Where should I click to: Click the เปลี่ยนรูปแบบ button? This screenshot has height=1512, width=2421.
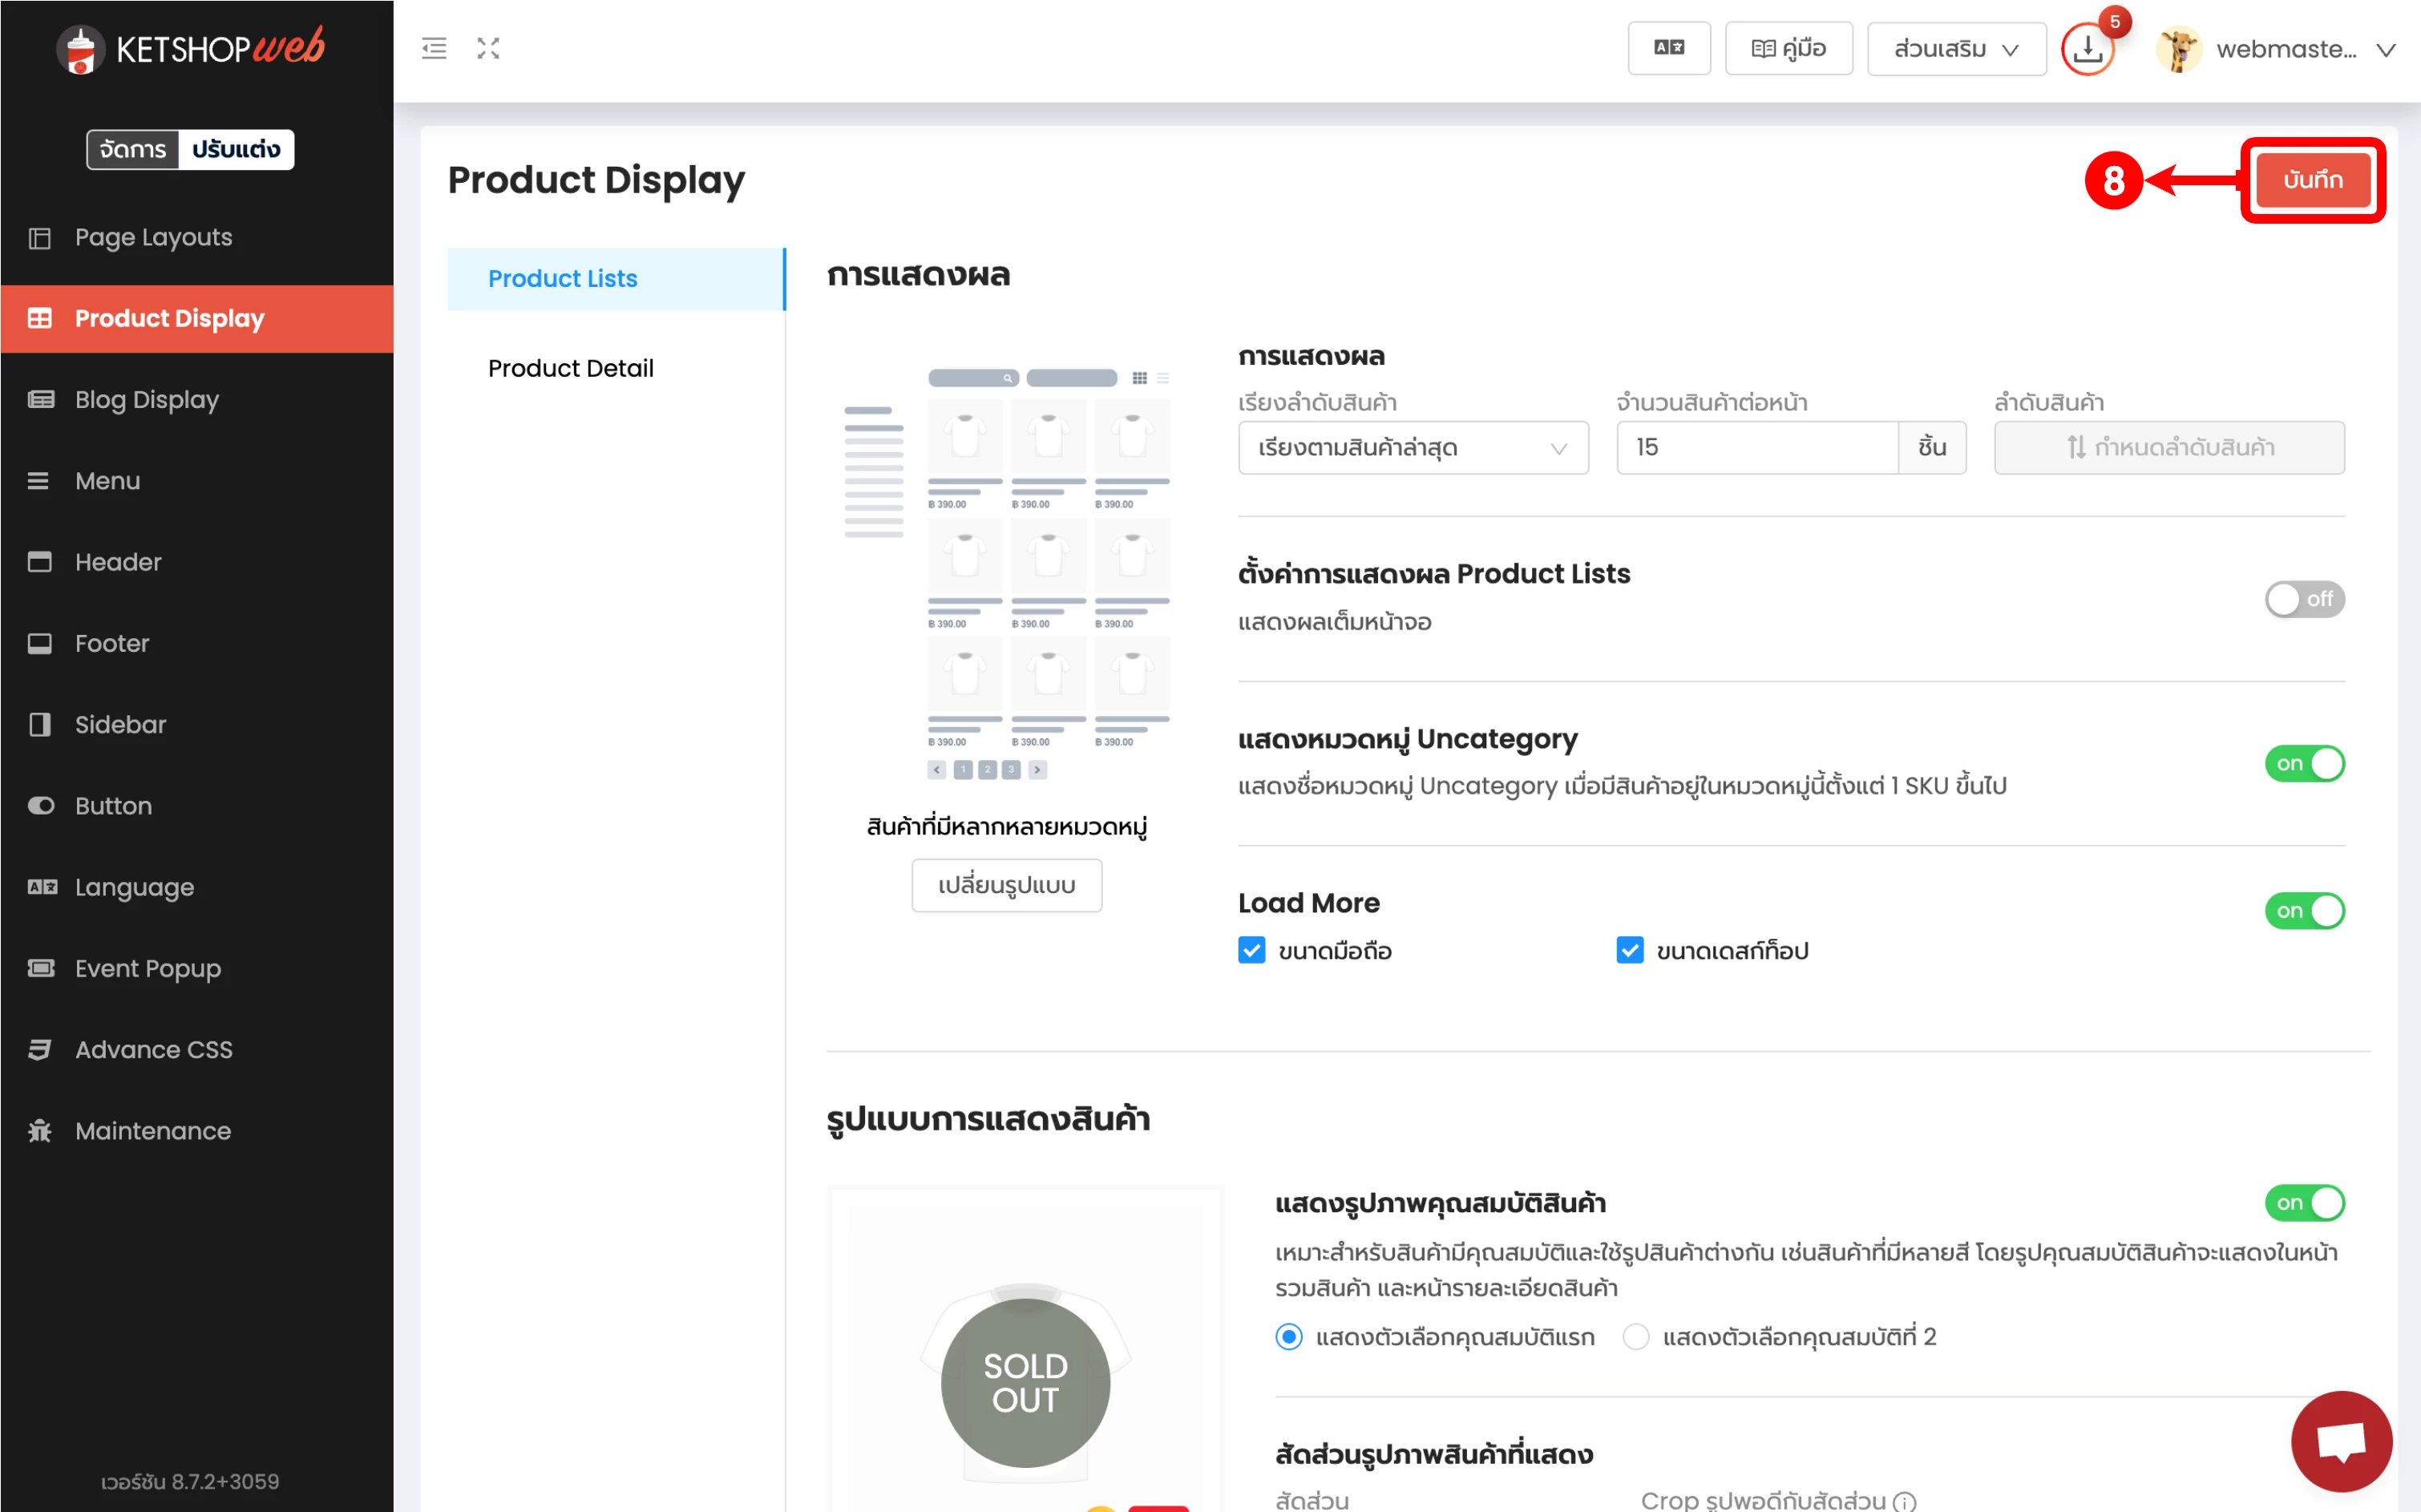(x=1006, y=885)
